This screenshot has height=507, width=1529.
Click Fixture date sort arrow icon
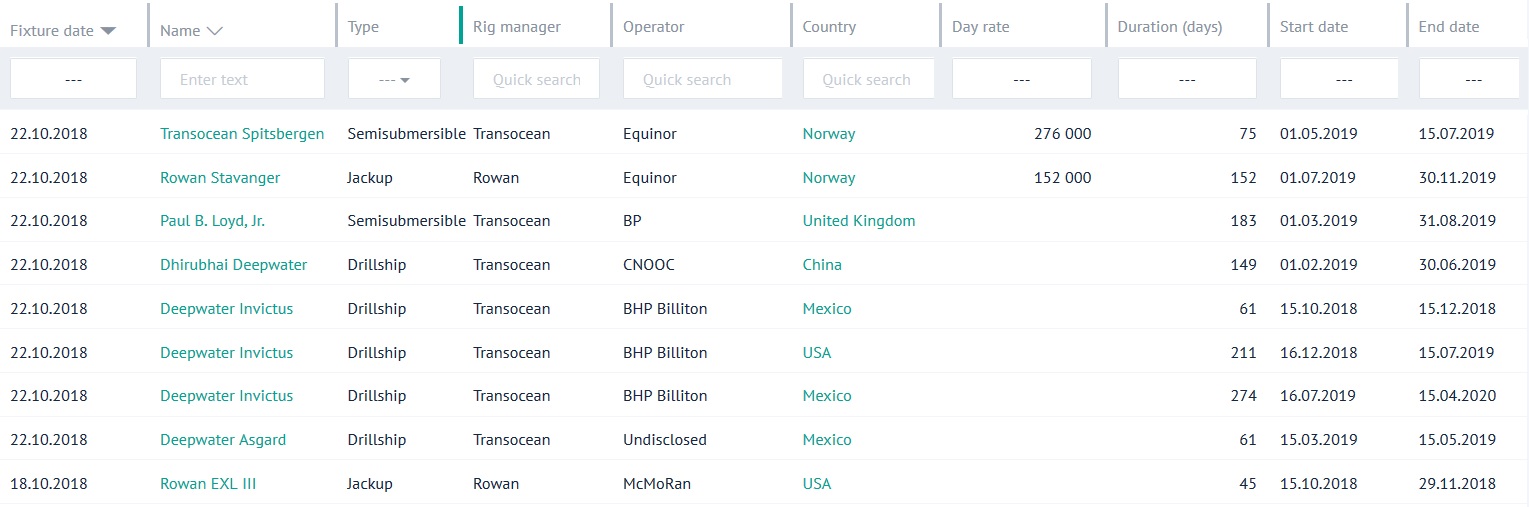click(x=108, y=31)
